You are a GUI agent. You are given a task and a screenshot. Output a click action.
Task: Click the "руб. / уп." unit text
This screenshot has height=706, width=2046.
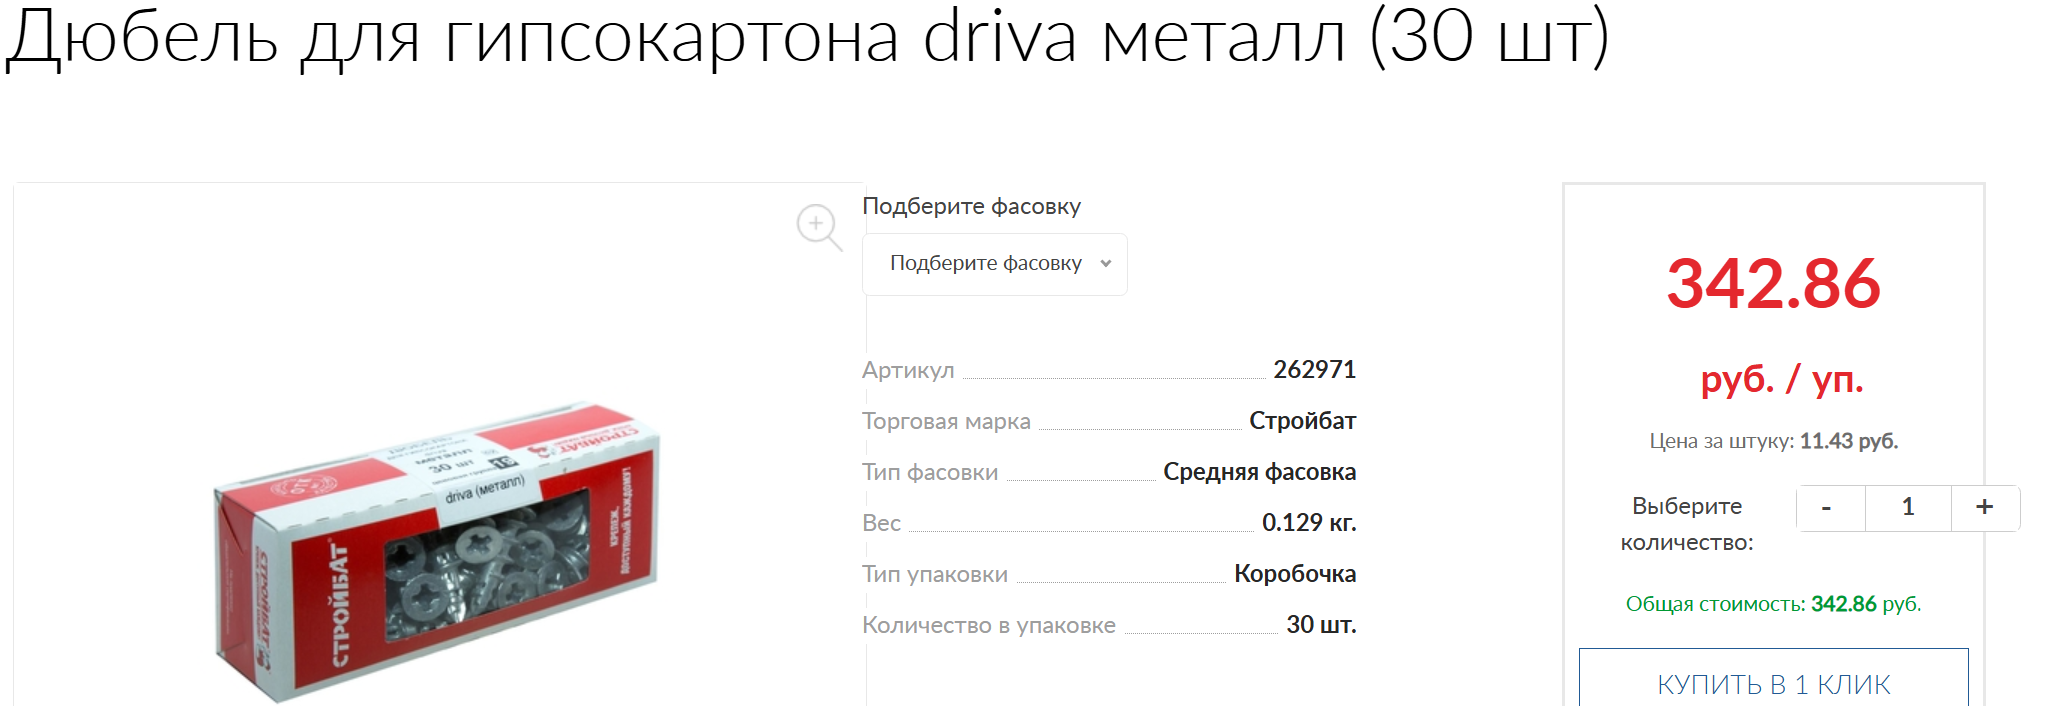click(x=1781, y=380)
